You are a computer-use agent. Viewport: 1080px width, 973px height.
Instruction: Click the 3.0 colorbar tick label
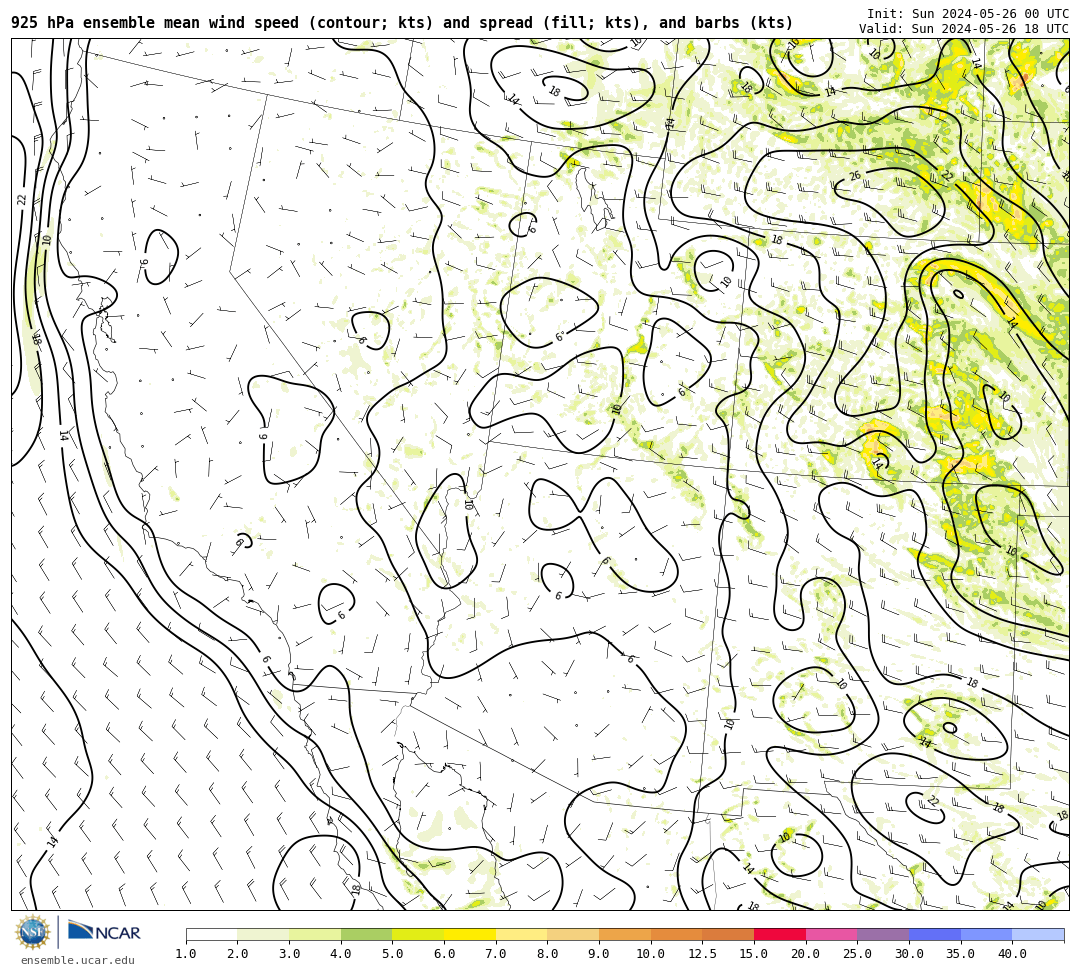click(x=289, y=954)
